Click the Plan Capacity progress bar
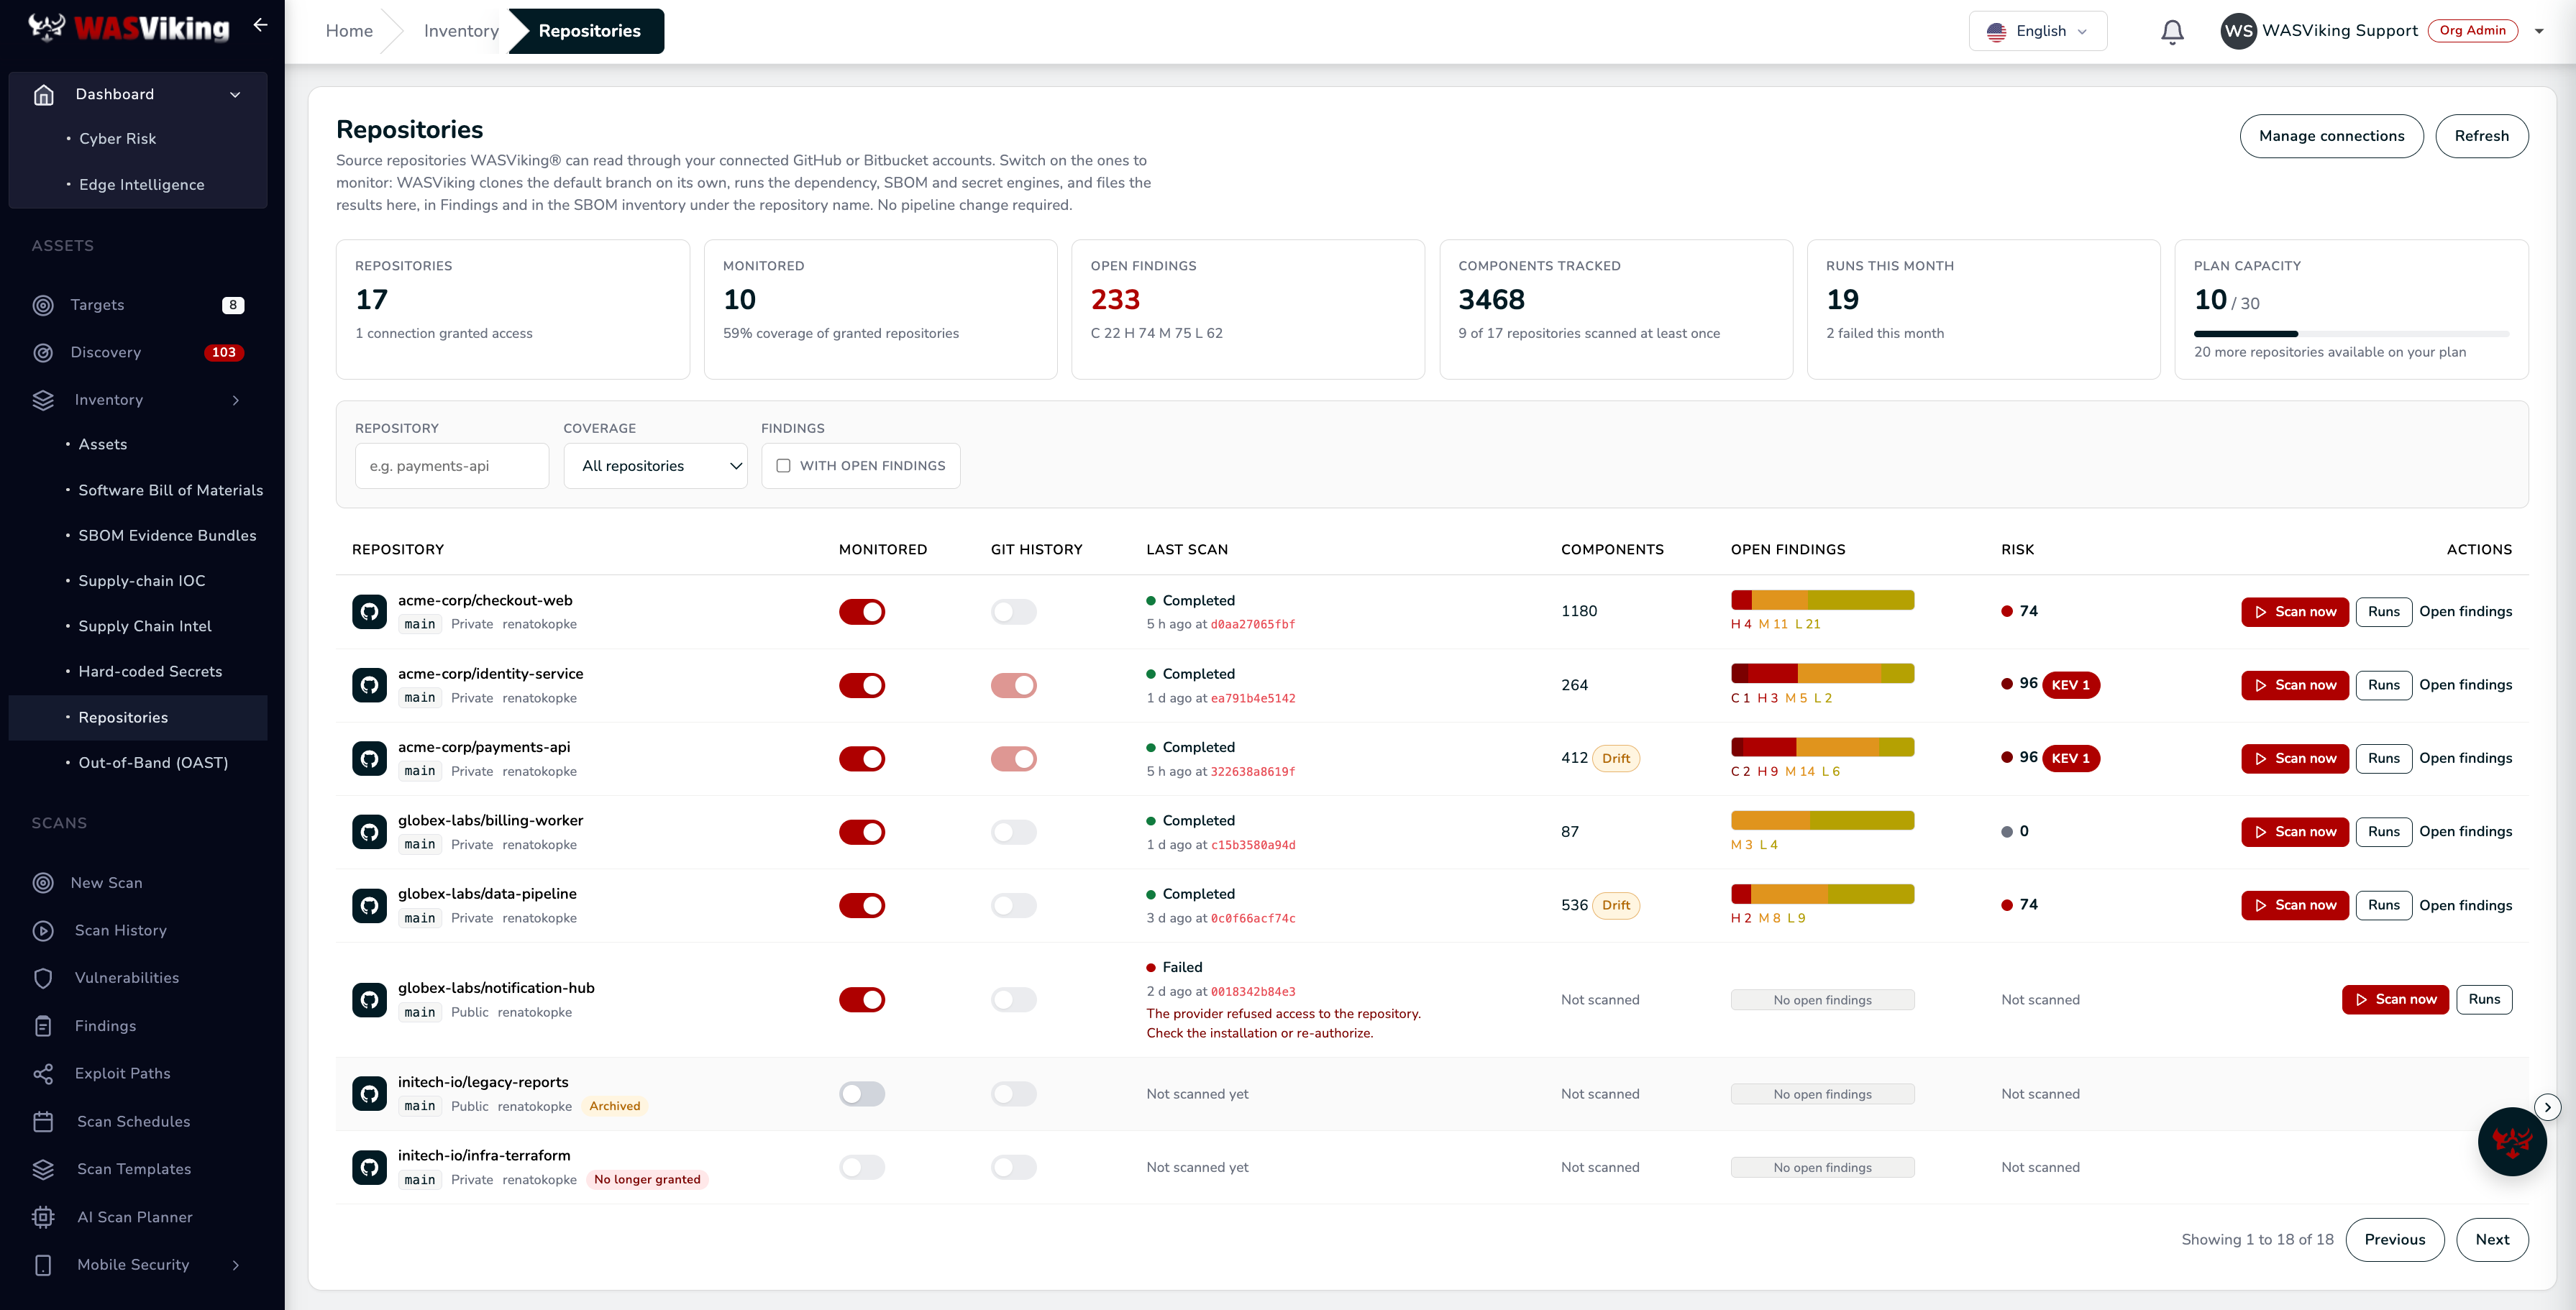 (2351, 334)
